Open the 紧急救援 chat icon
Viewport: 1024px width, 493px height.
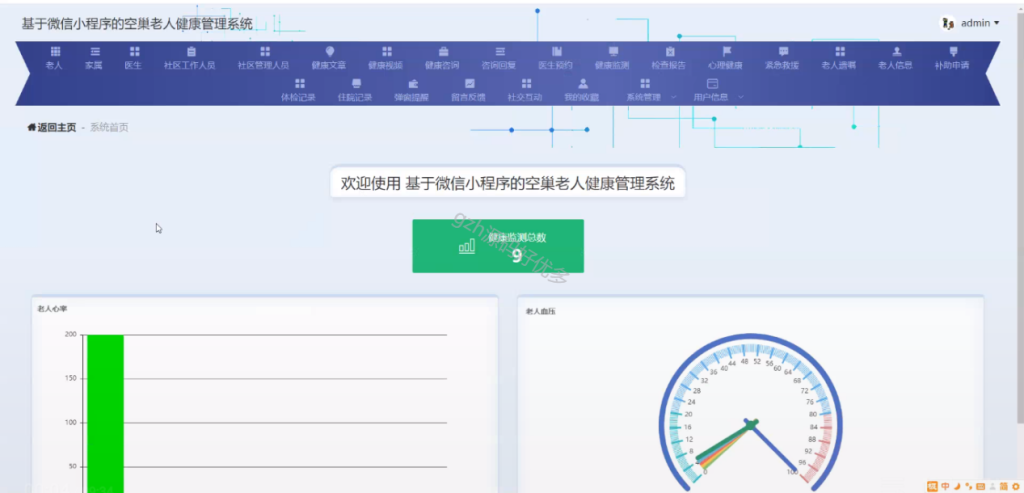click(x=783, y=52)
